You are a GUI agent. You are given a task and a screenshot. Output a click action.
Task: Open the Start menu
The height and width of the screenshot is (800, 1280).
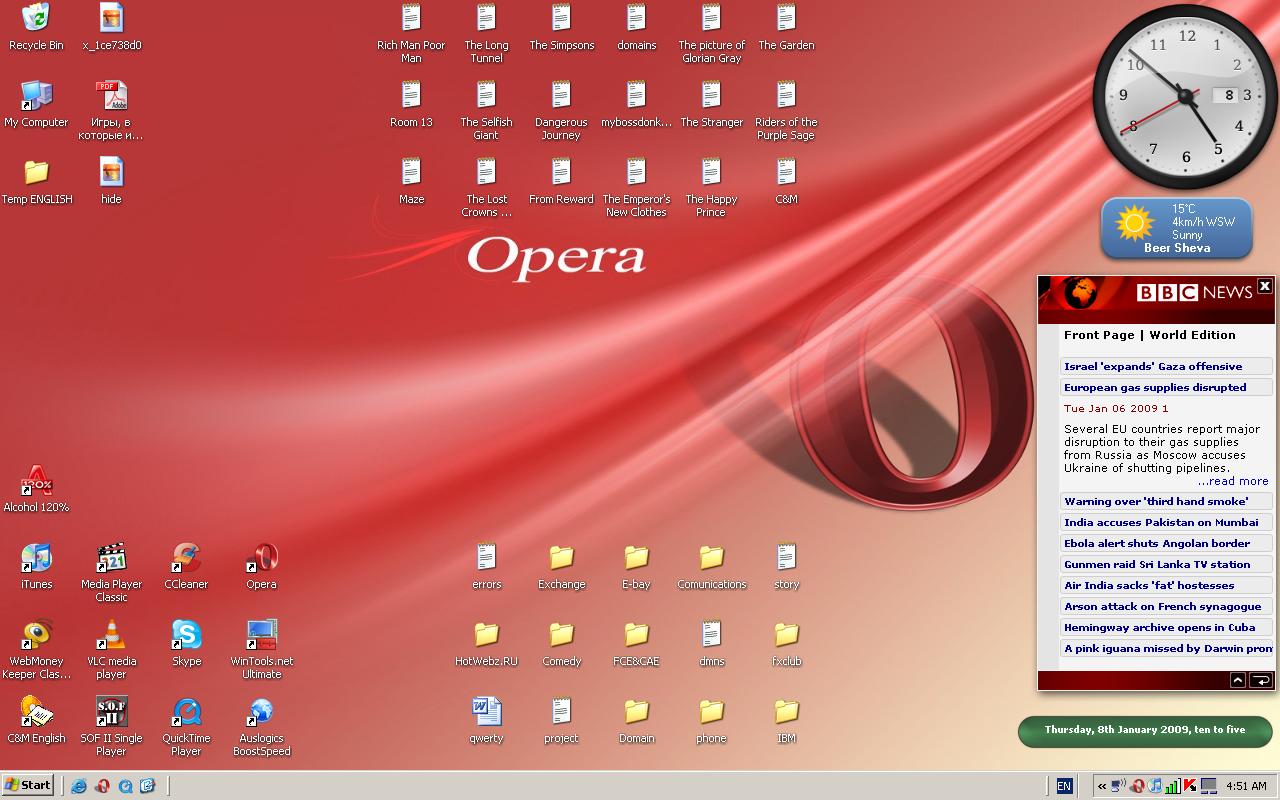point(28,785)
